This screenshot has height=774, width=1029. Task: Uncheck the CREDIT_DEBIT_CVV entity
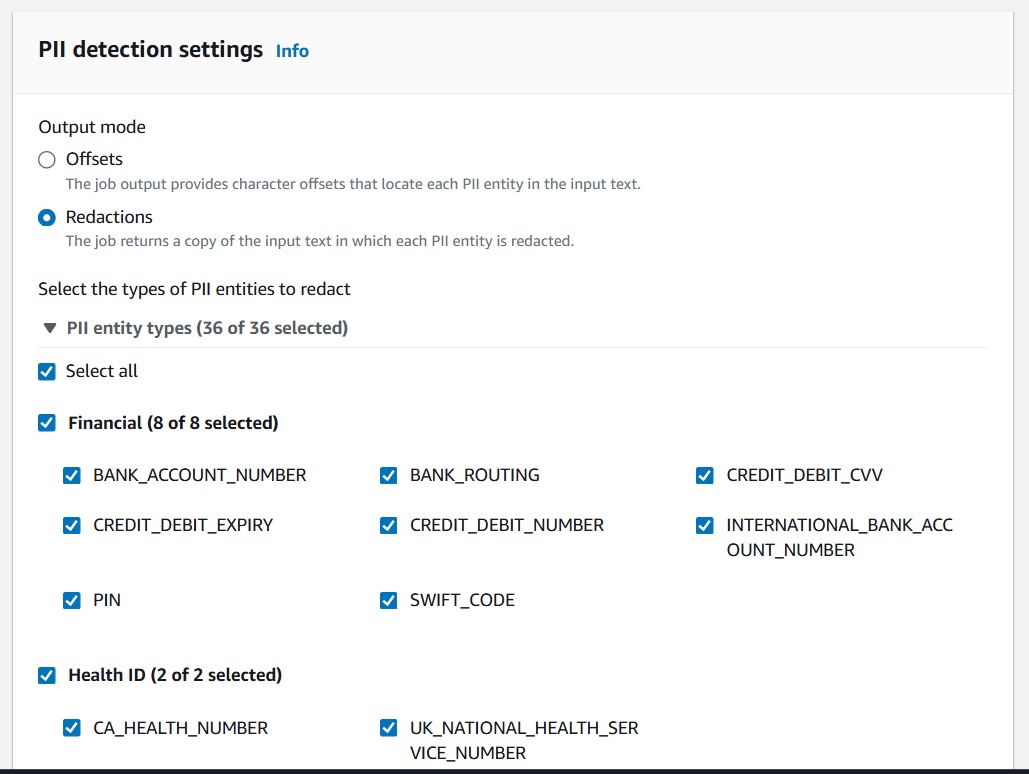pos(704,475)
